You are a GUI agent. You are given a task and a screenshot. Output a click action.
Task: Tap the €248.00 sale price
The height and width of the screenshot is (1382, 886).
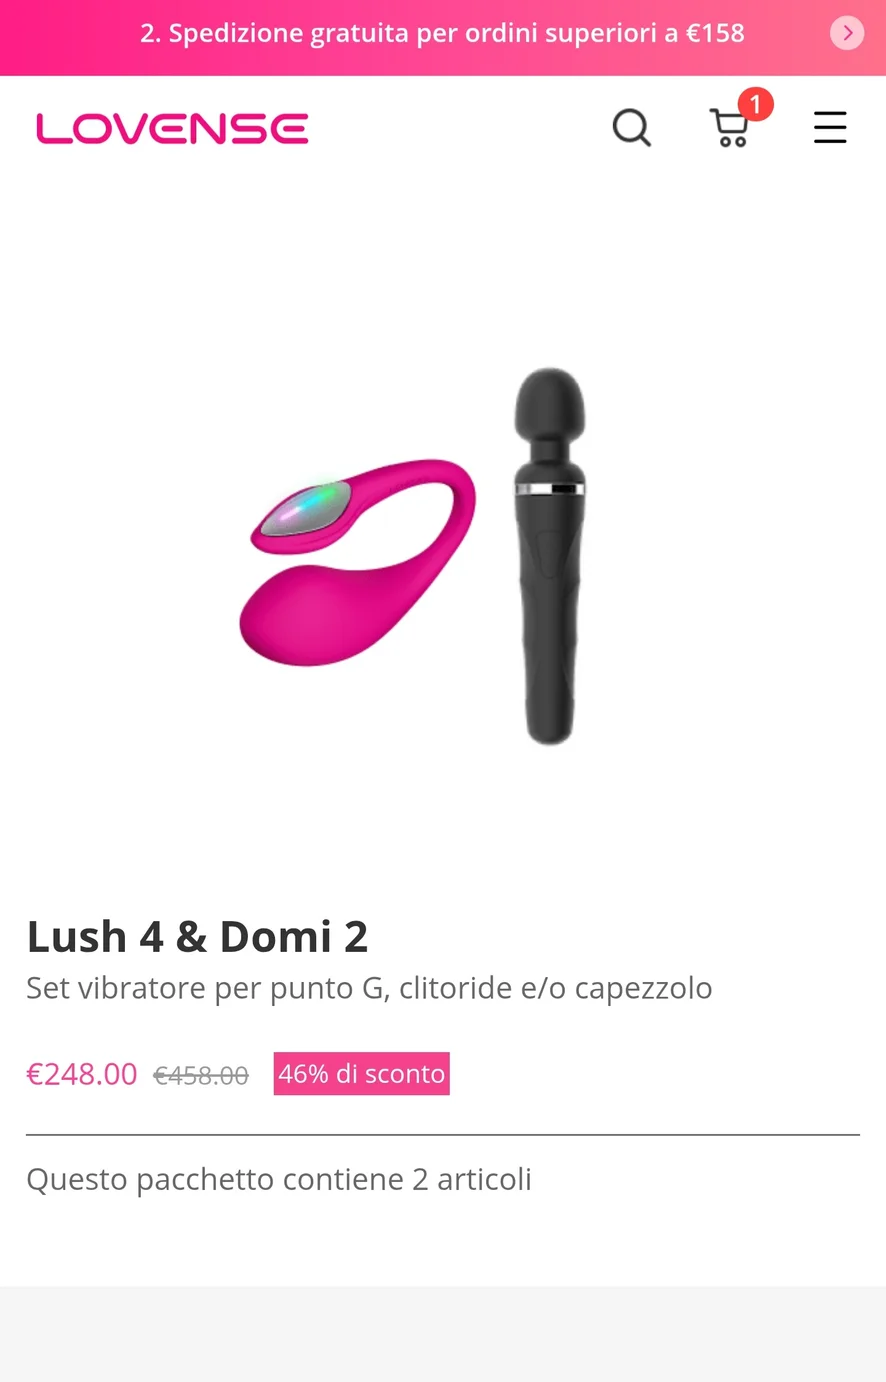tap(81, 1074)
